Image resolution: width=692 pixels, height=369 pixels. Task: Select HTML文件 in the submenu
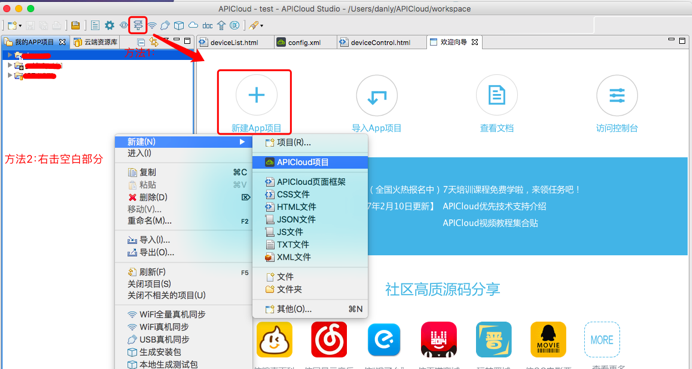[310, 207]
